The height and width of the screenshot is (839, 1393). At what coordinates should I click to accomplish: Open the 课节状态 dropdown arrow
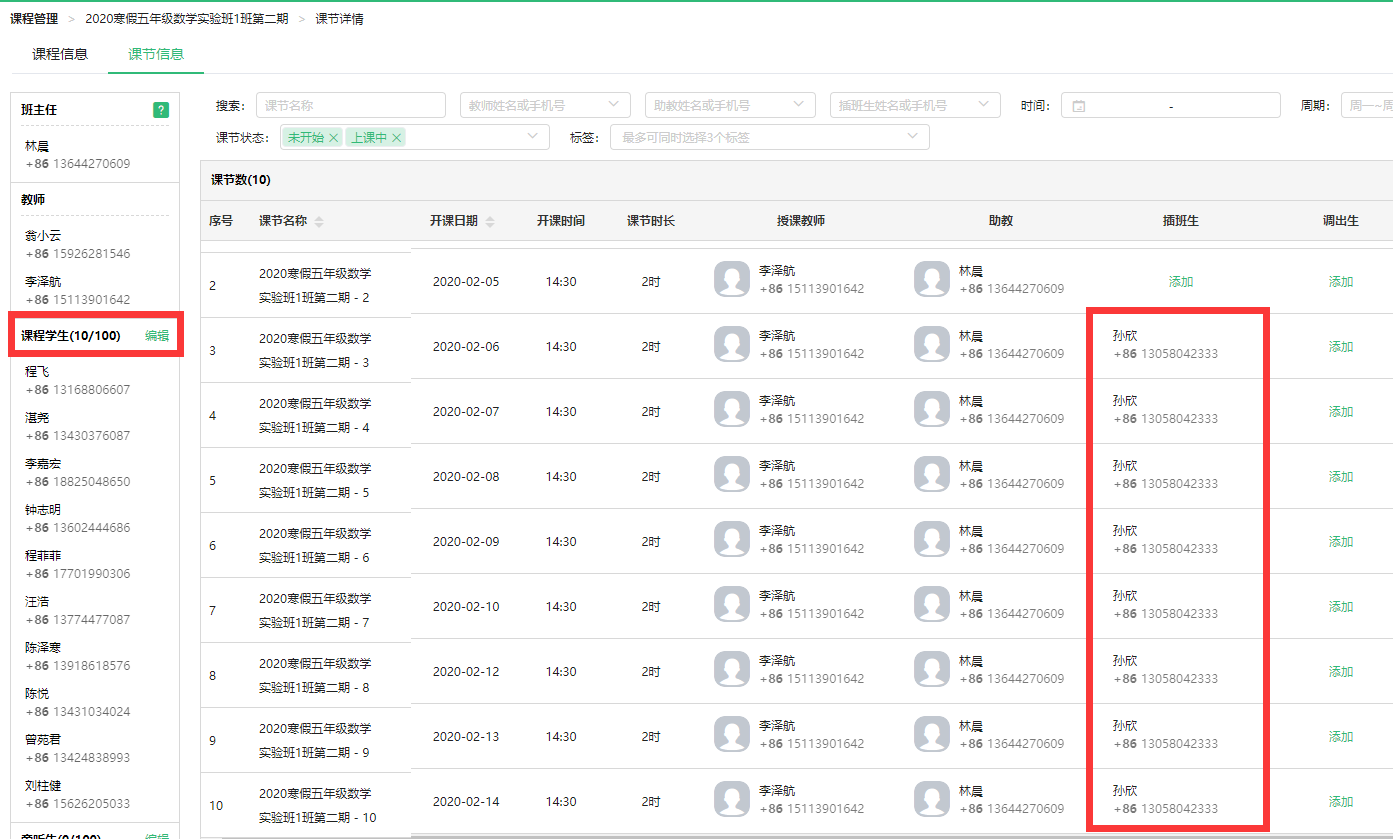[533, 137]
